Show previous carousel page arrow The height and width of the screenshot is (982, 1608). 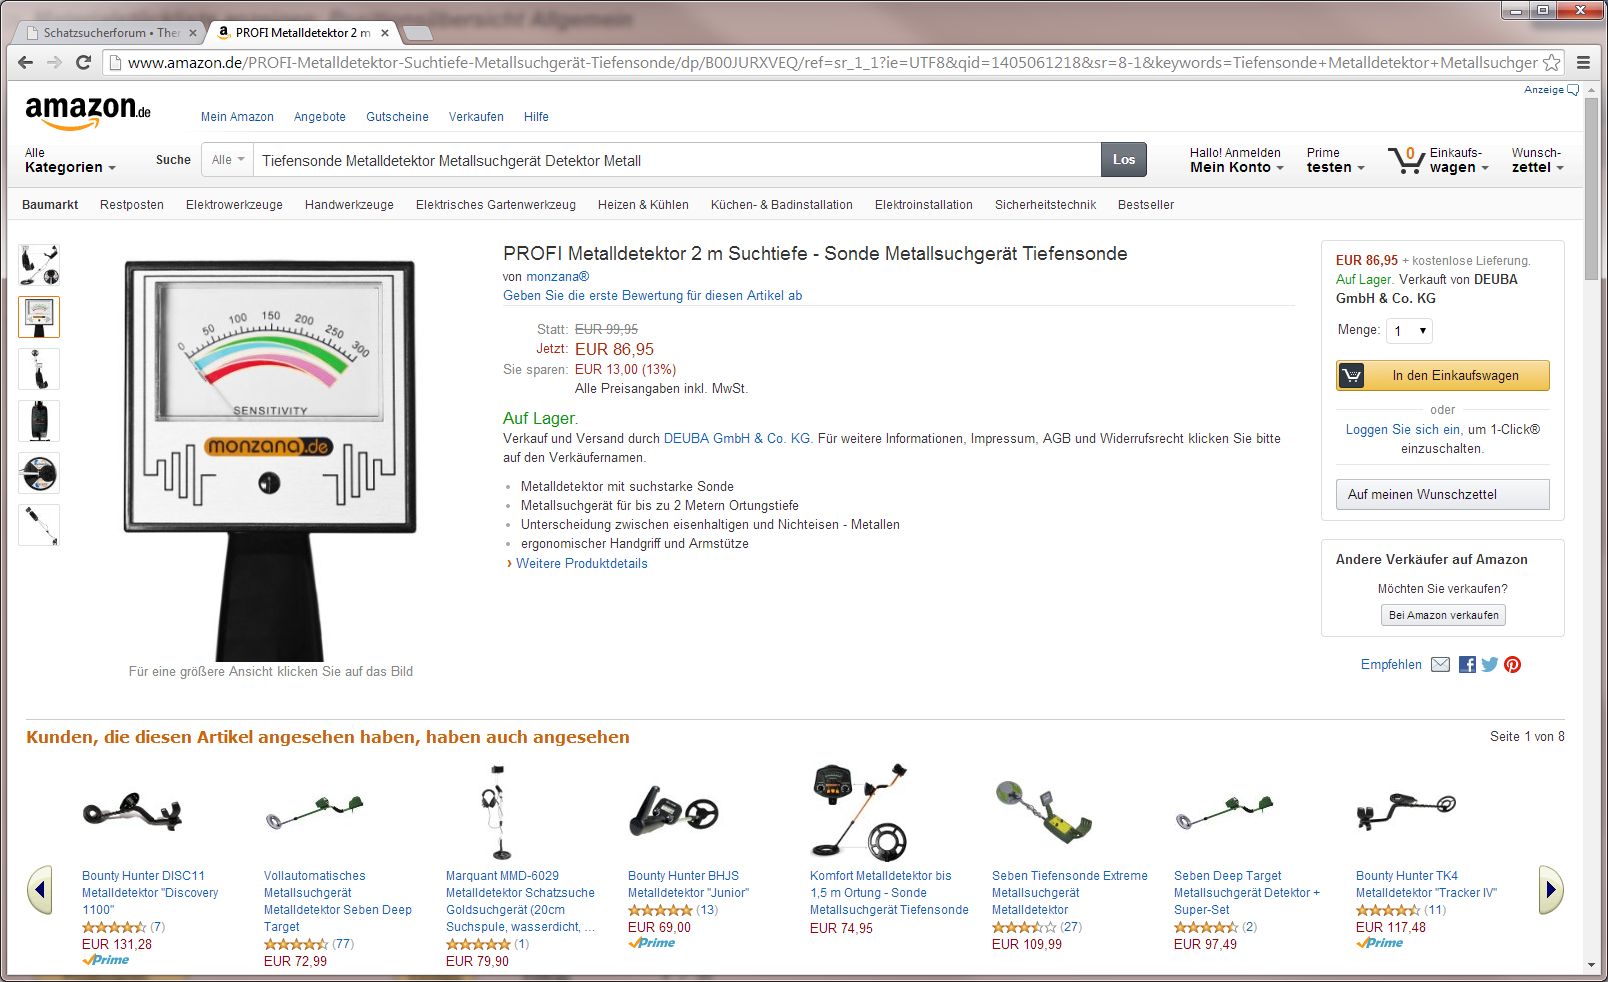pyautogui.click(x=40, y=889)
